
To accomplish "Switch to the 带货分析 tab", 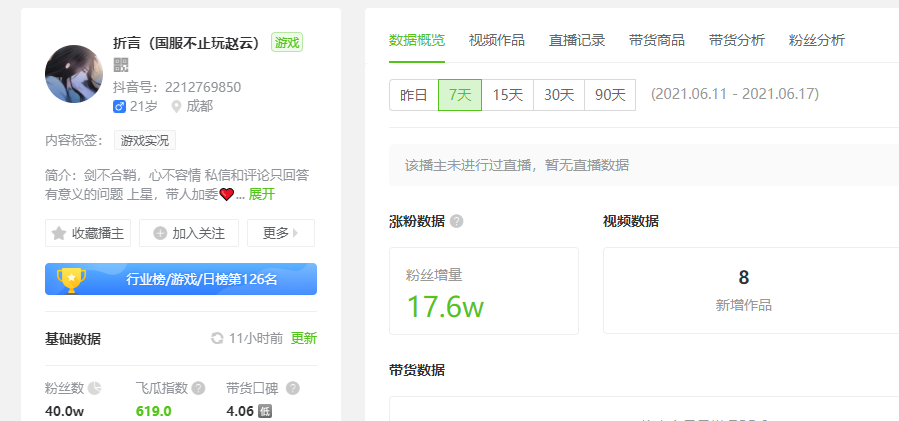I will [x=737, y=40].
